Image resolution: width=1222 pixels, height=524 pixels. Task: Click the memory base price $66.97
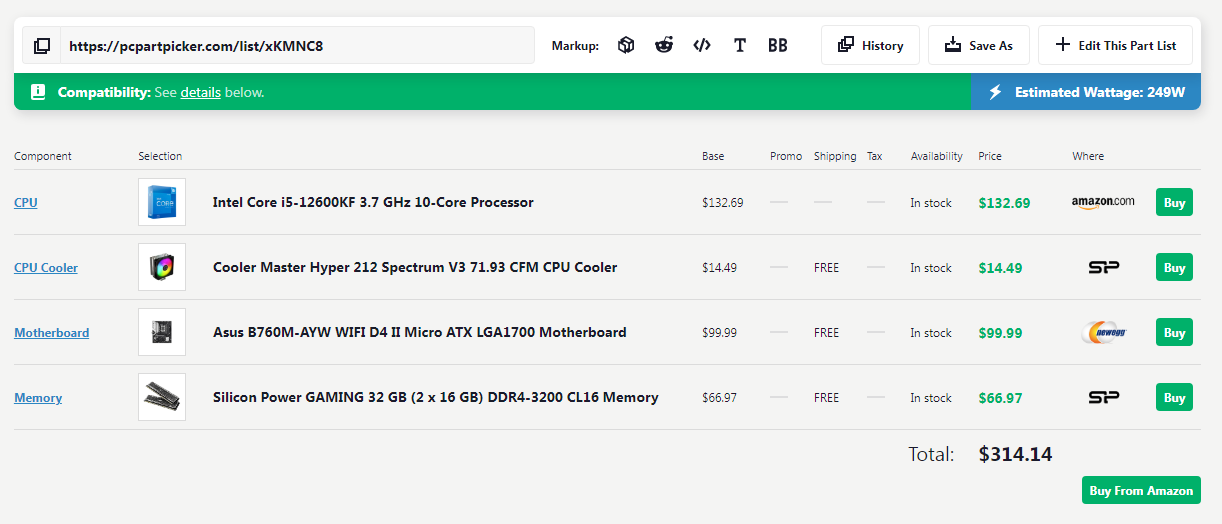719,398
